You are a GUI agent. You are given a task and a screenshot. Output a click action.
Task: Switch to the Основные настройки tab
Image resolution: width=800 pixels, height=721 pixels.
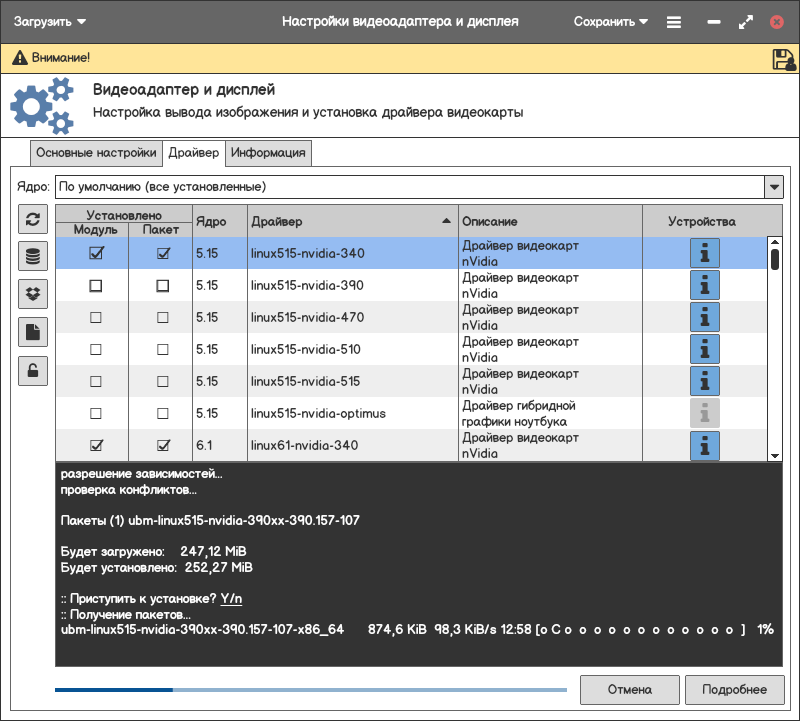click(x=96, y=153)
